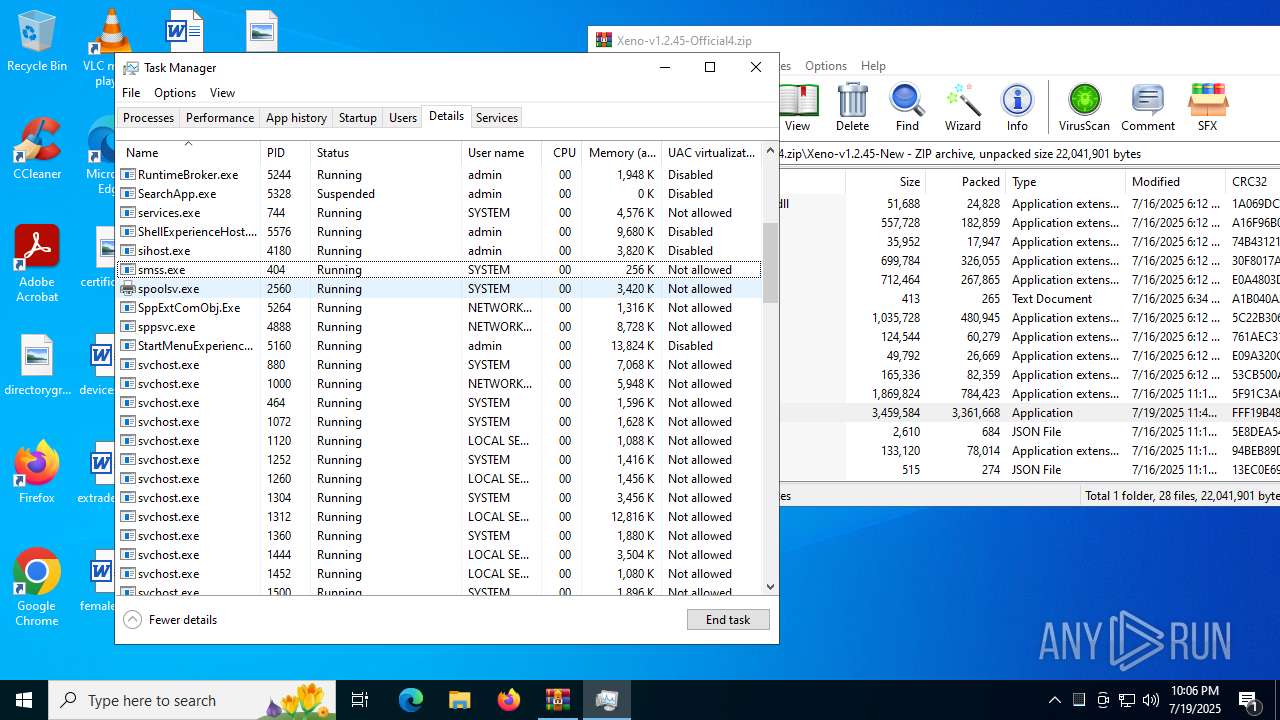This screenshot has width=1280, height=720.
Task: Open File Explorer from taskbar
Action: 459,700
